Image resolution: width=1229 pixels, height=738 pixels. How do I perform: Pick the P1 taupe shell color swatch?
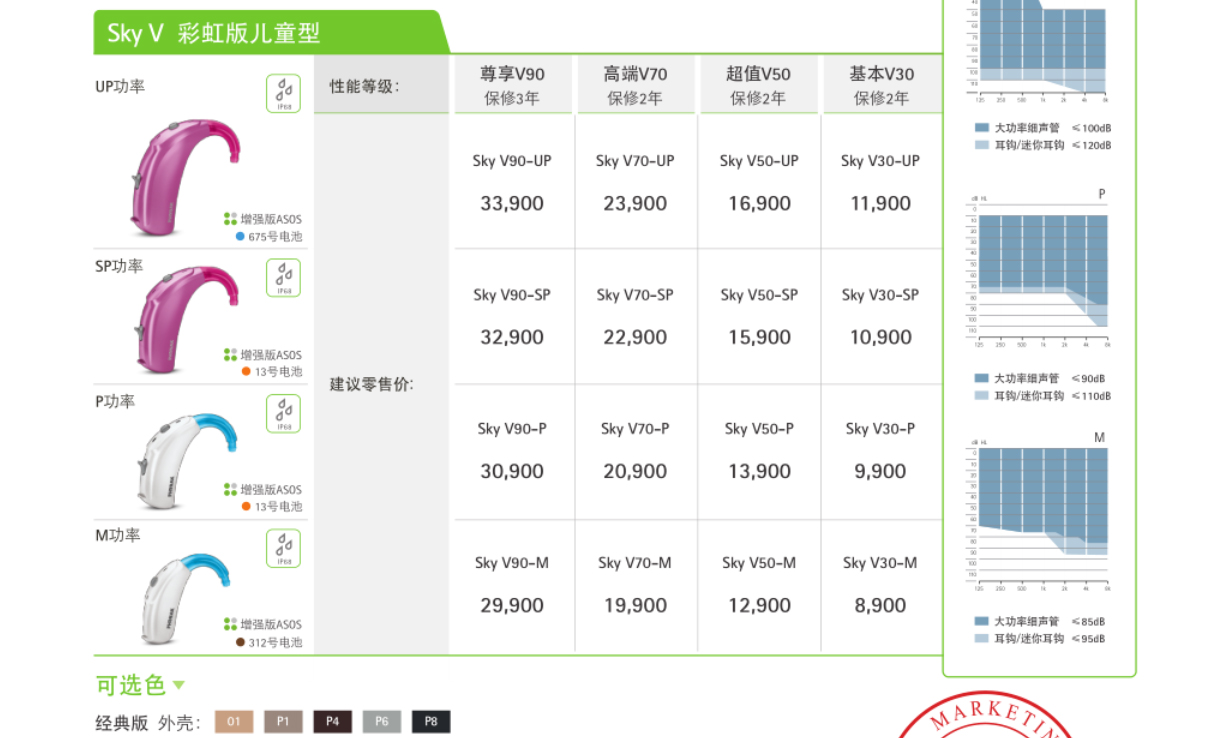pyautogui.click(x=283, y=721)
